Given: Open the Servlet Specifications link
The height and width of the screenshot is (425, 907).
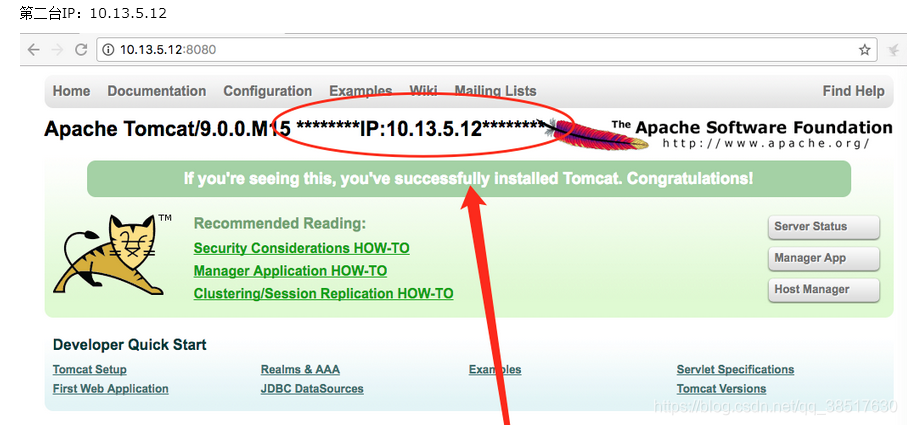Looking at the screenshot, I should pos(735,369).
